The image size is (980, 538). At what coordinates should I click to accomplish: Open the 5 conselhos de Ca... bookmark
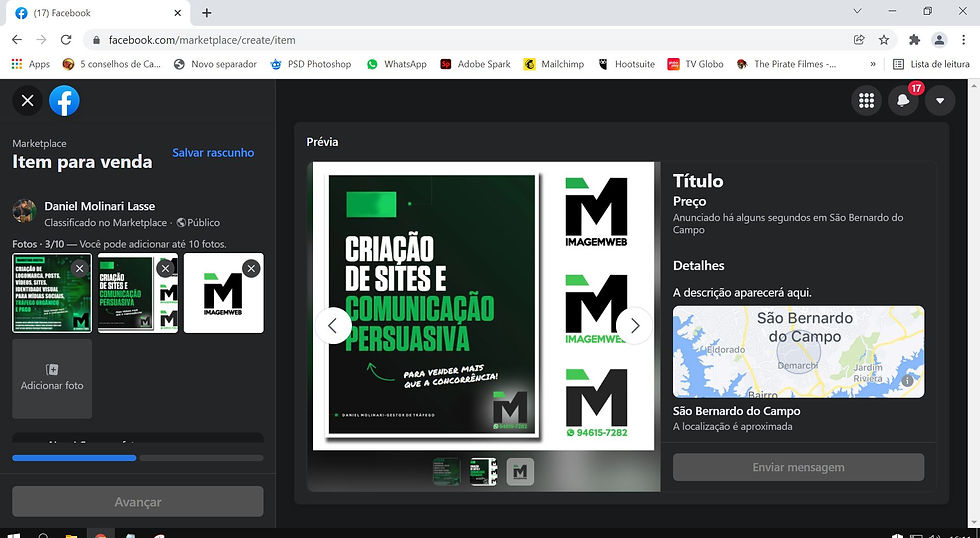[x=112, y=64]
